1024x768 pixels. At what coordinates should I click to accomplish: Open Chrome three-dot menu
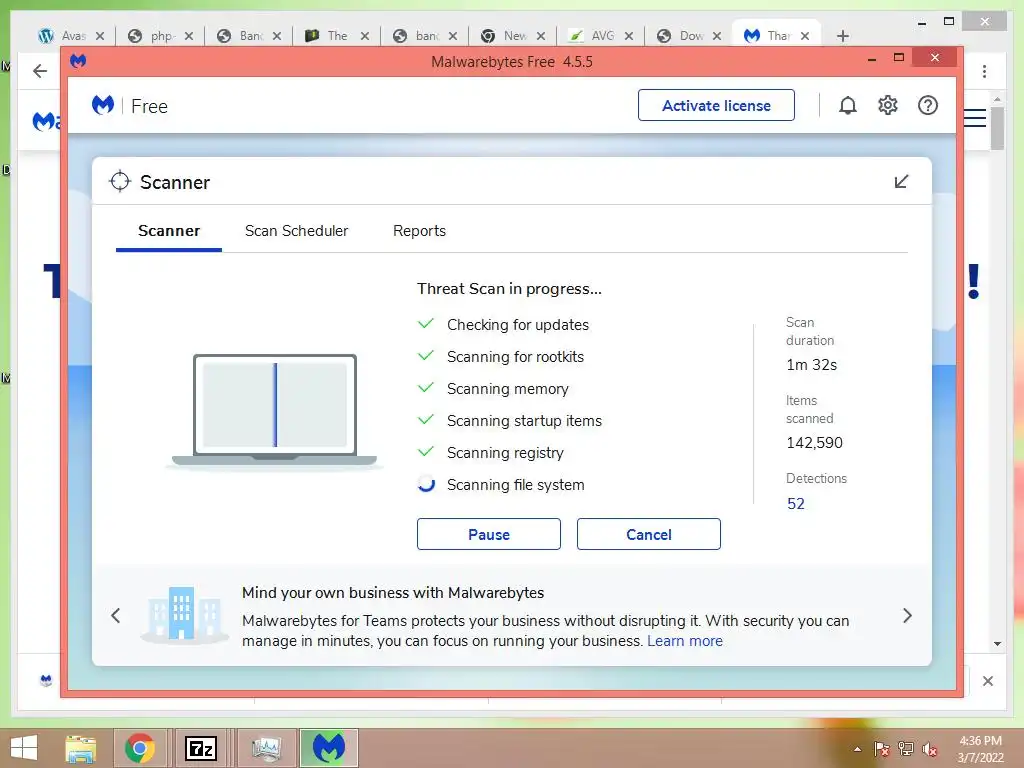(x=984, y=71)
